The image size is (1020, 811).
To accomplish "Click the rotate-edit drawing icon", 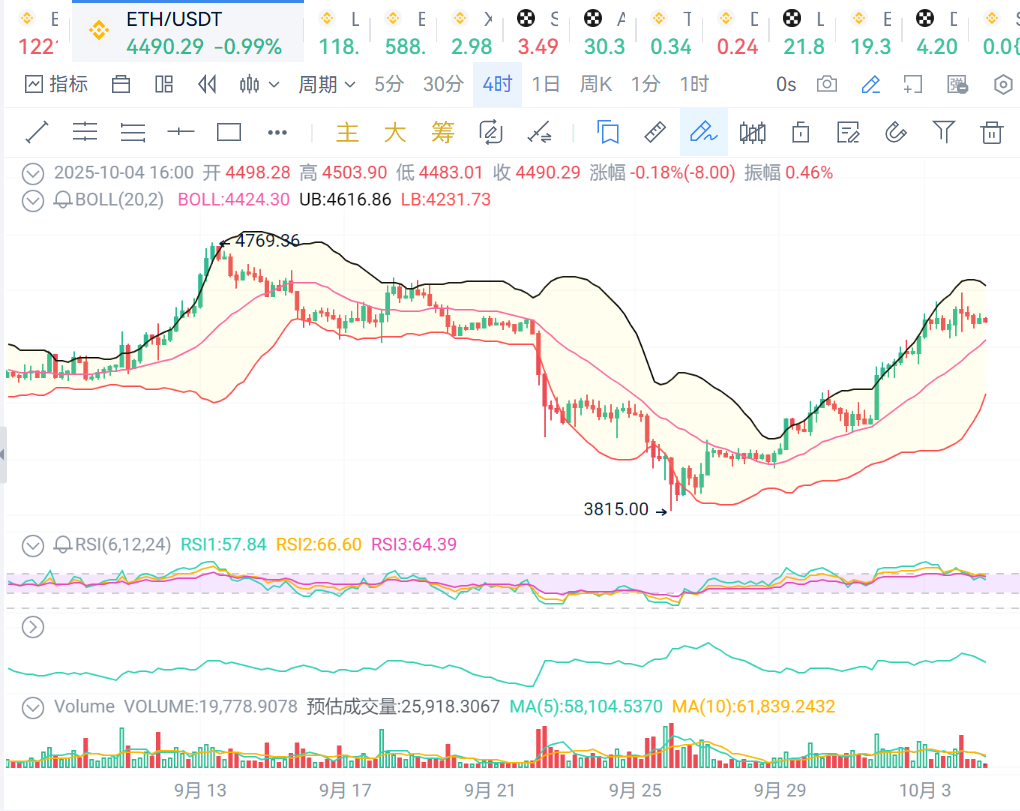I will (x=491, y=133).
